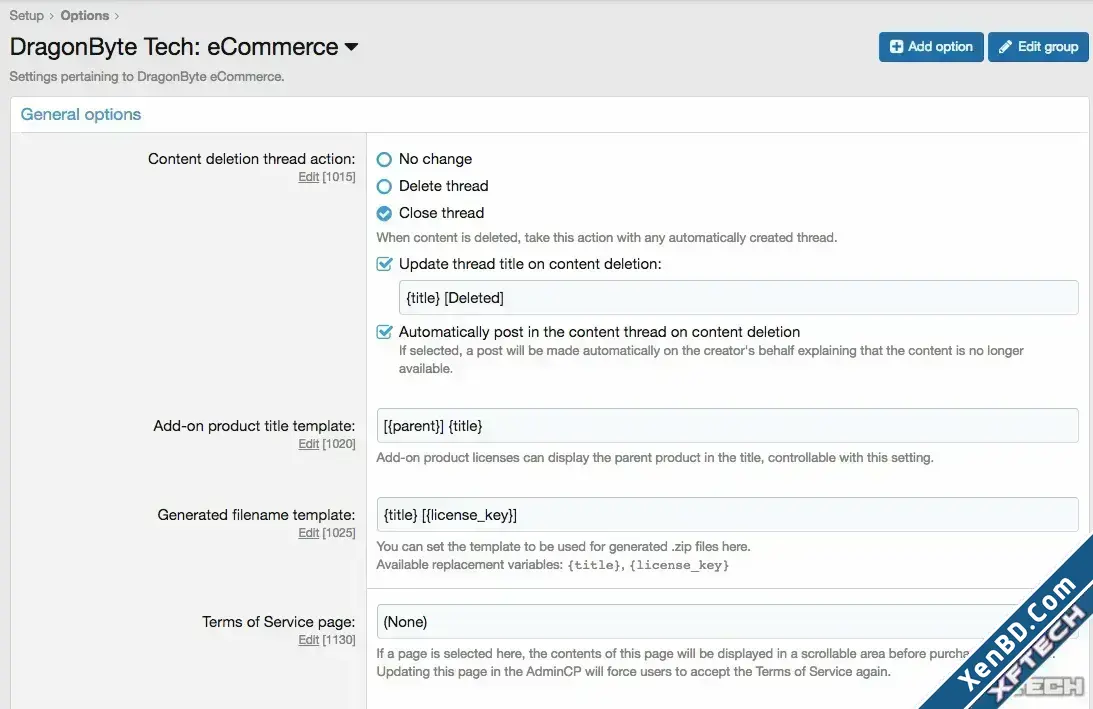The width and height of the screenshot is (1093, 709).
Task: Click the Terms of Service page label
Action: point(279,622)
